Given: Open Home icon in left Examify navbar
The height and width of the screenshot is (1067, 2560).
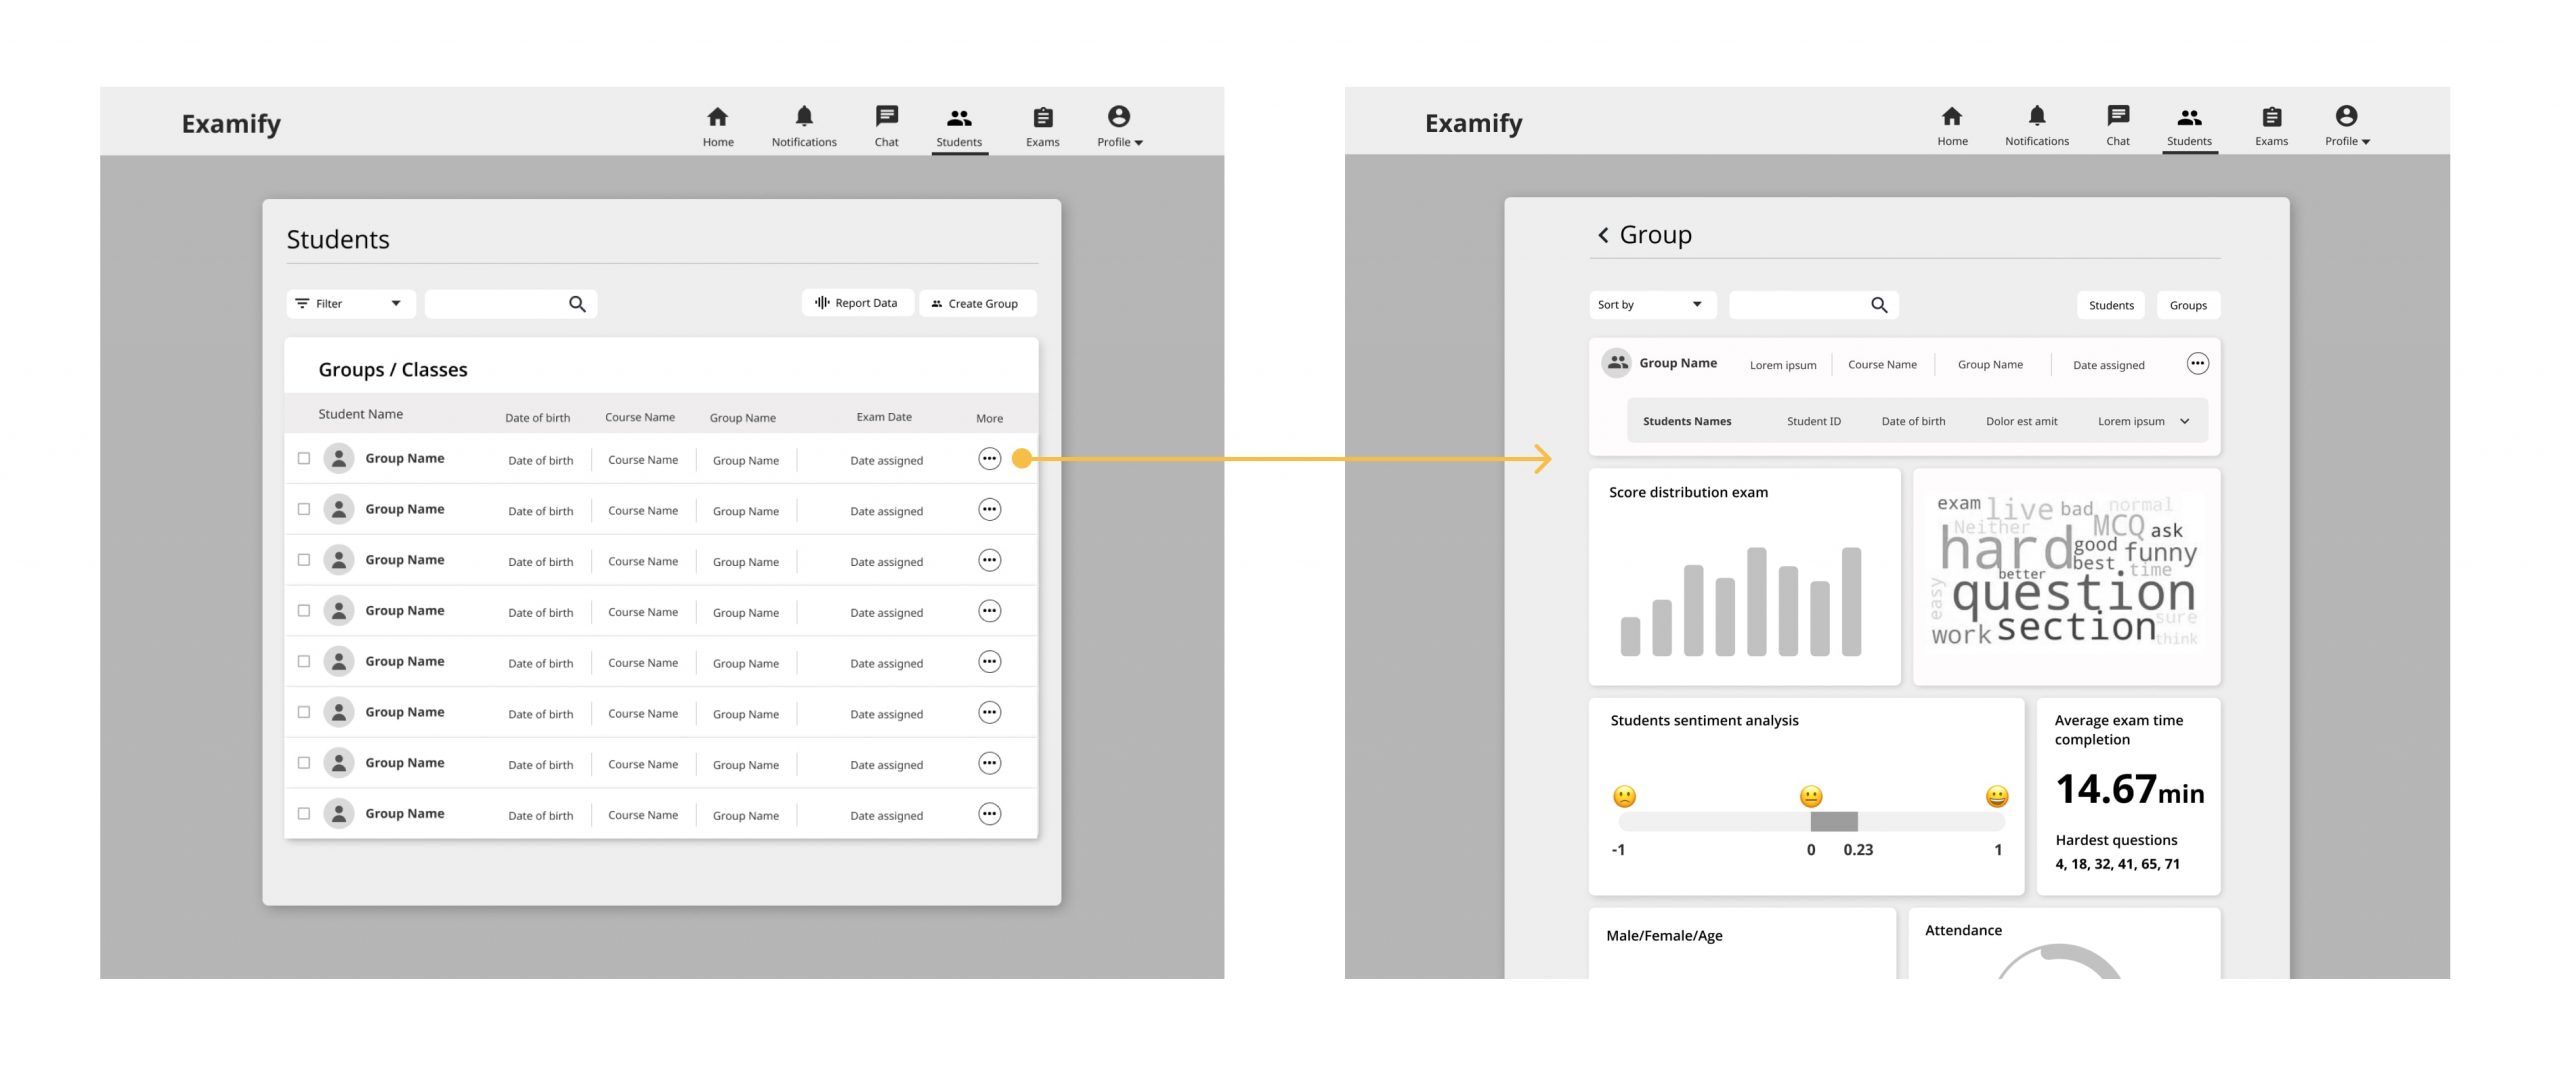Looking at the screenshot, I should click(x=717, y=117).
